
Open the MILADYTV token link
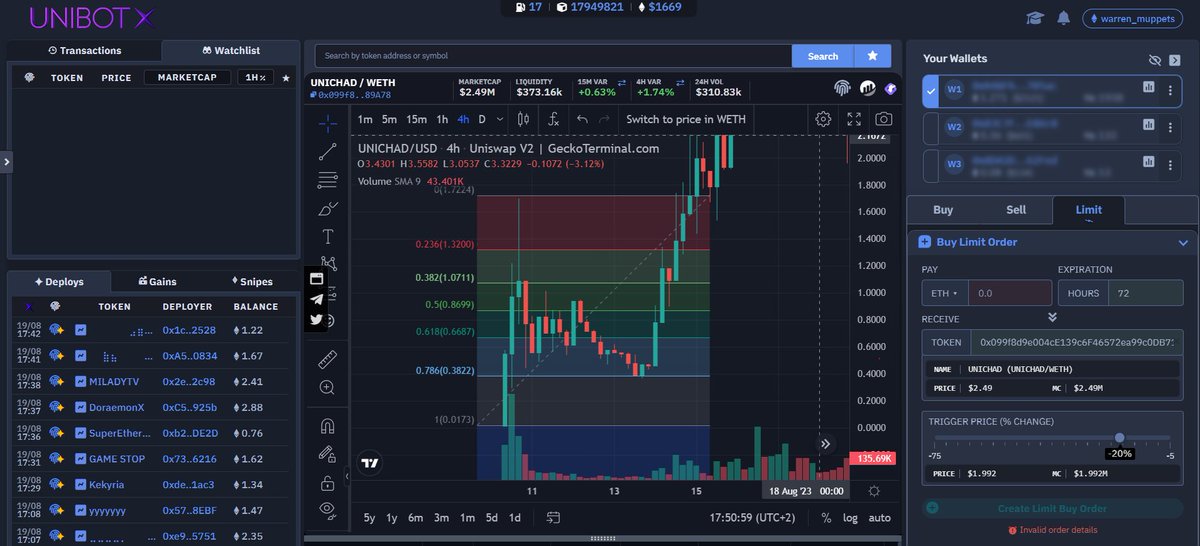pyautogui.click(x=112, y=381)
